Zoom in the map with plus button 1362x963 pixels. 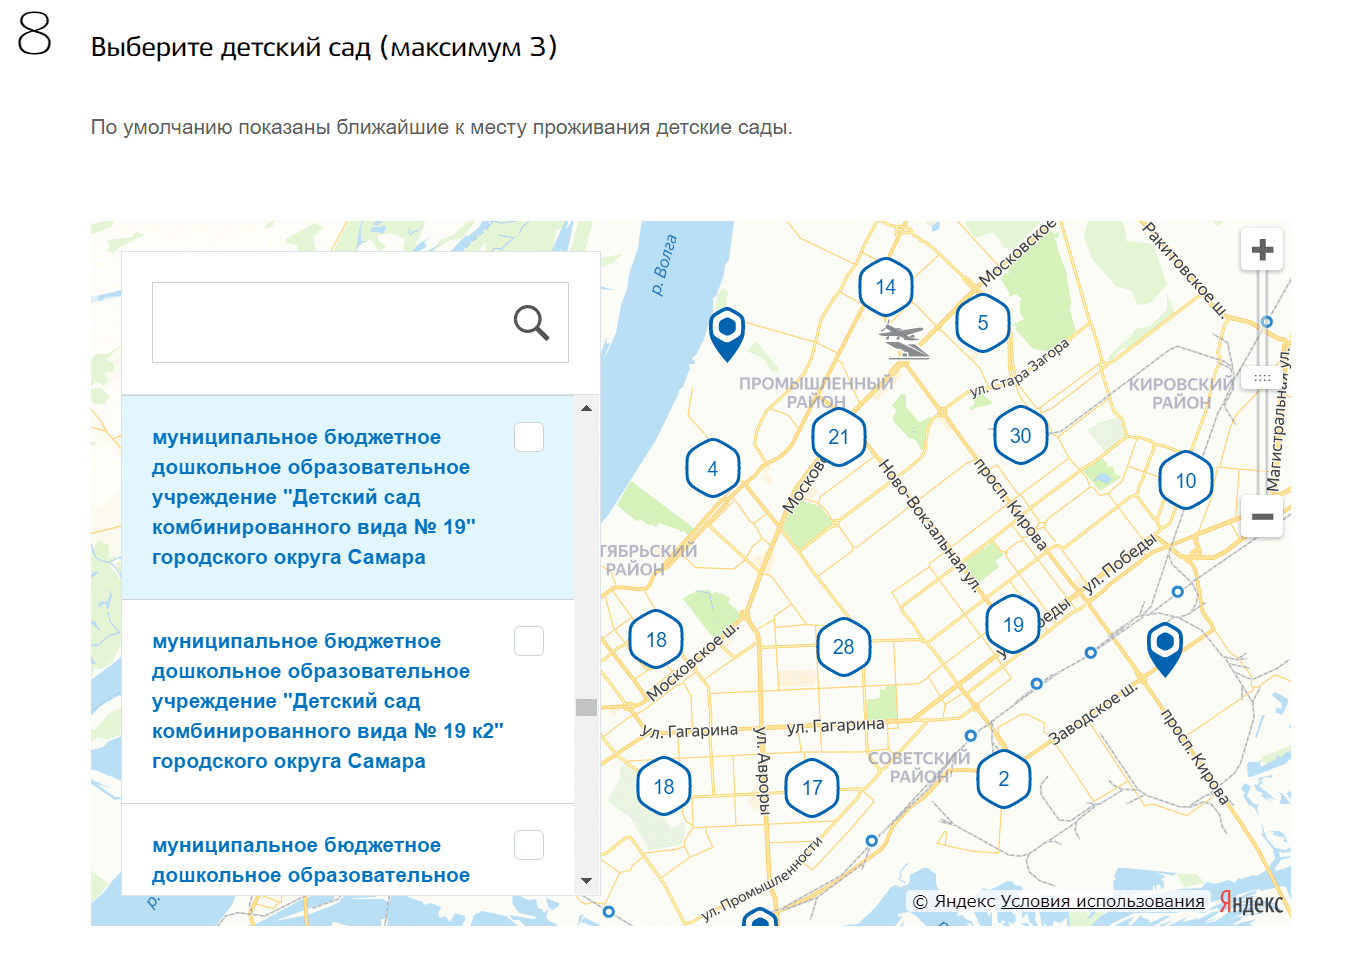pyautogui.click(x=1262, y=249)
